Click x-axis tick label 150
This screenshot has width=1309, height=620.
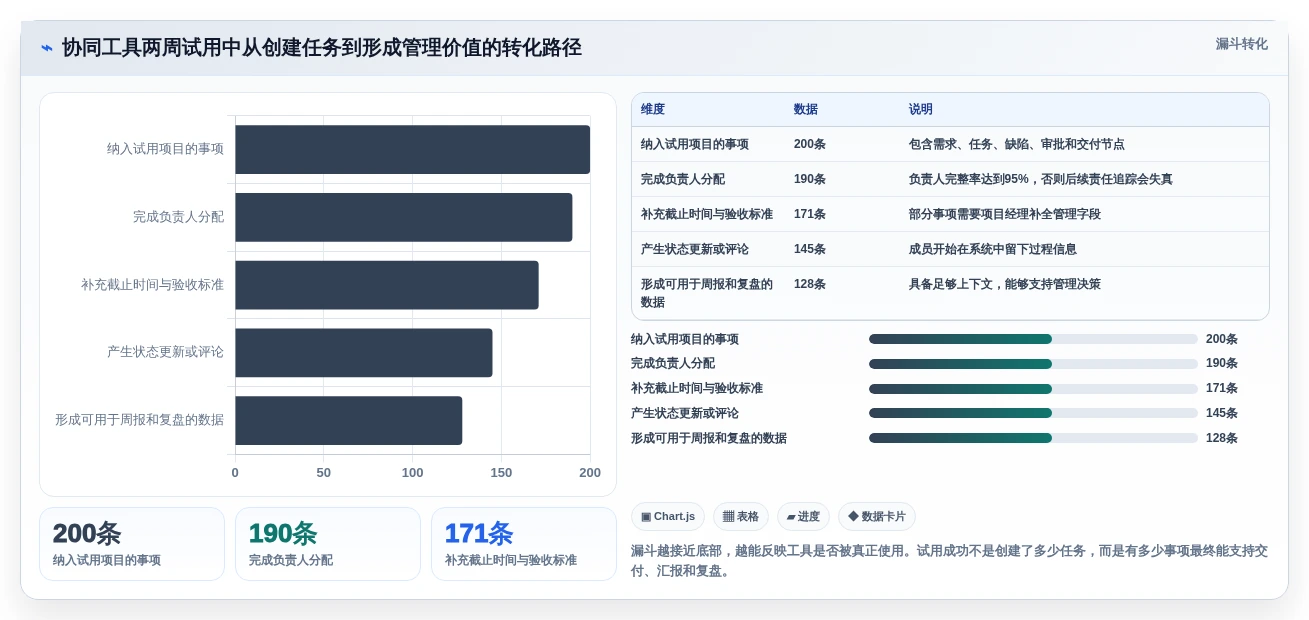click(x=501, y=473)
